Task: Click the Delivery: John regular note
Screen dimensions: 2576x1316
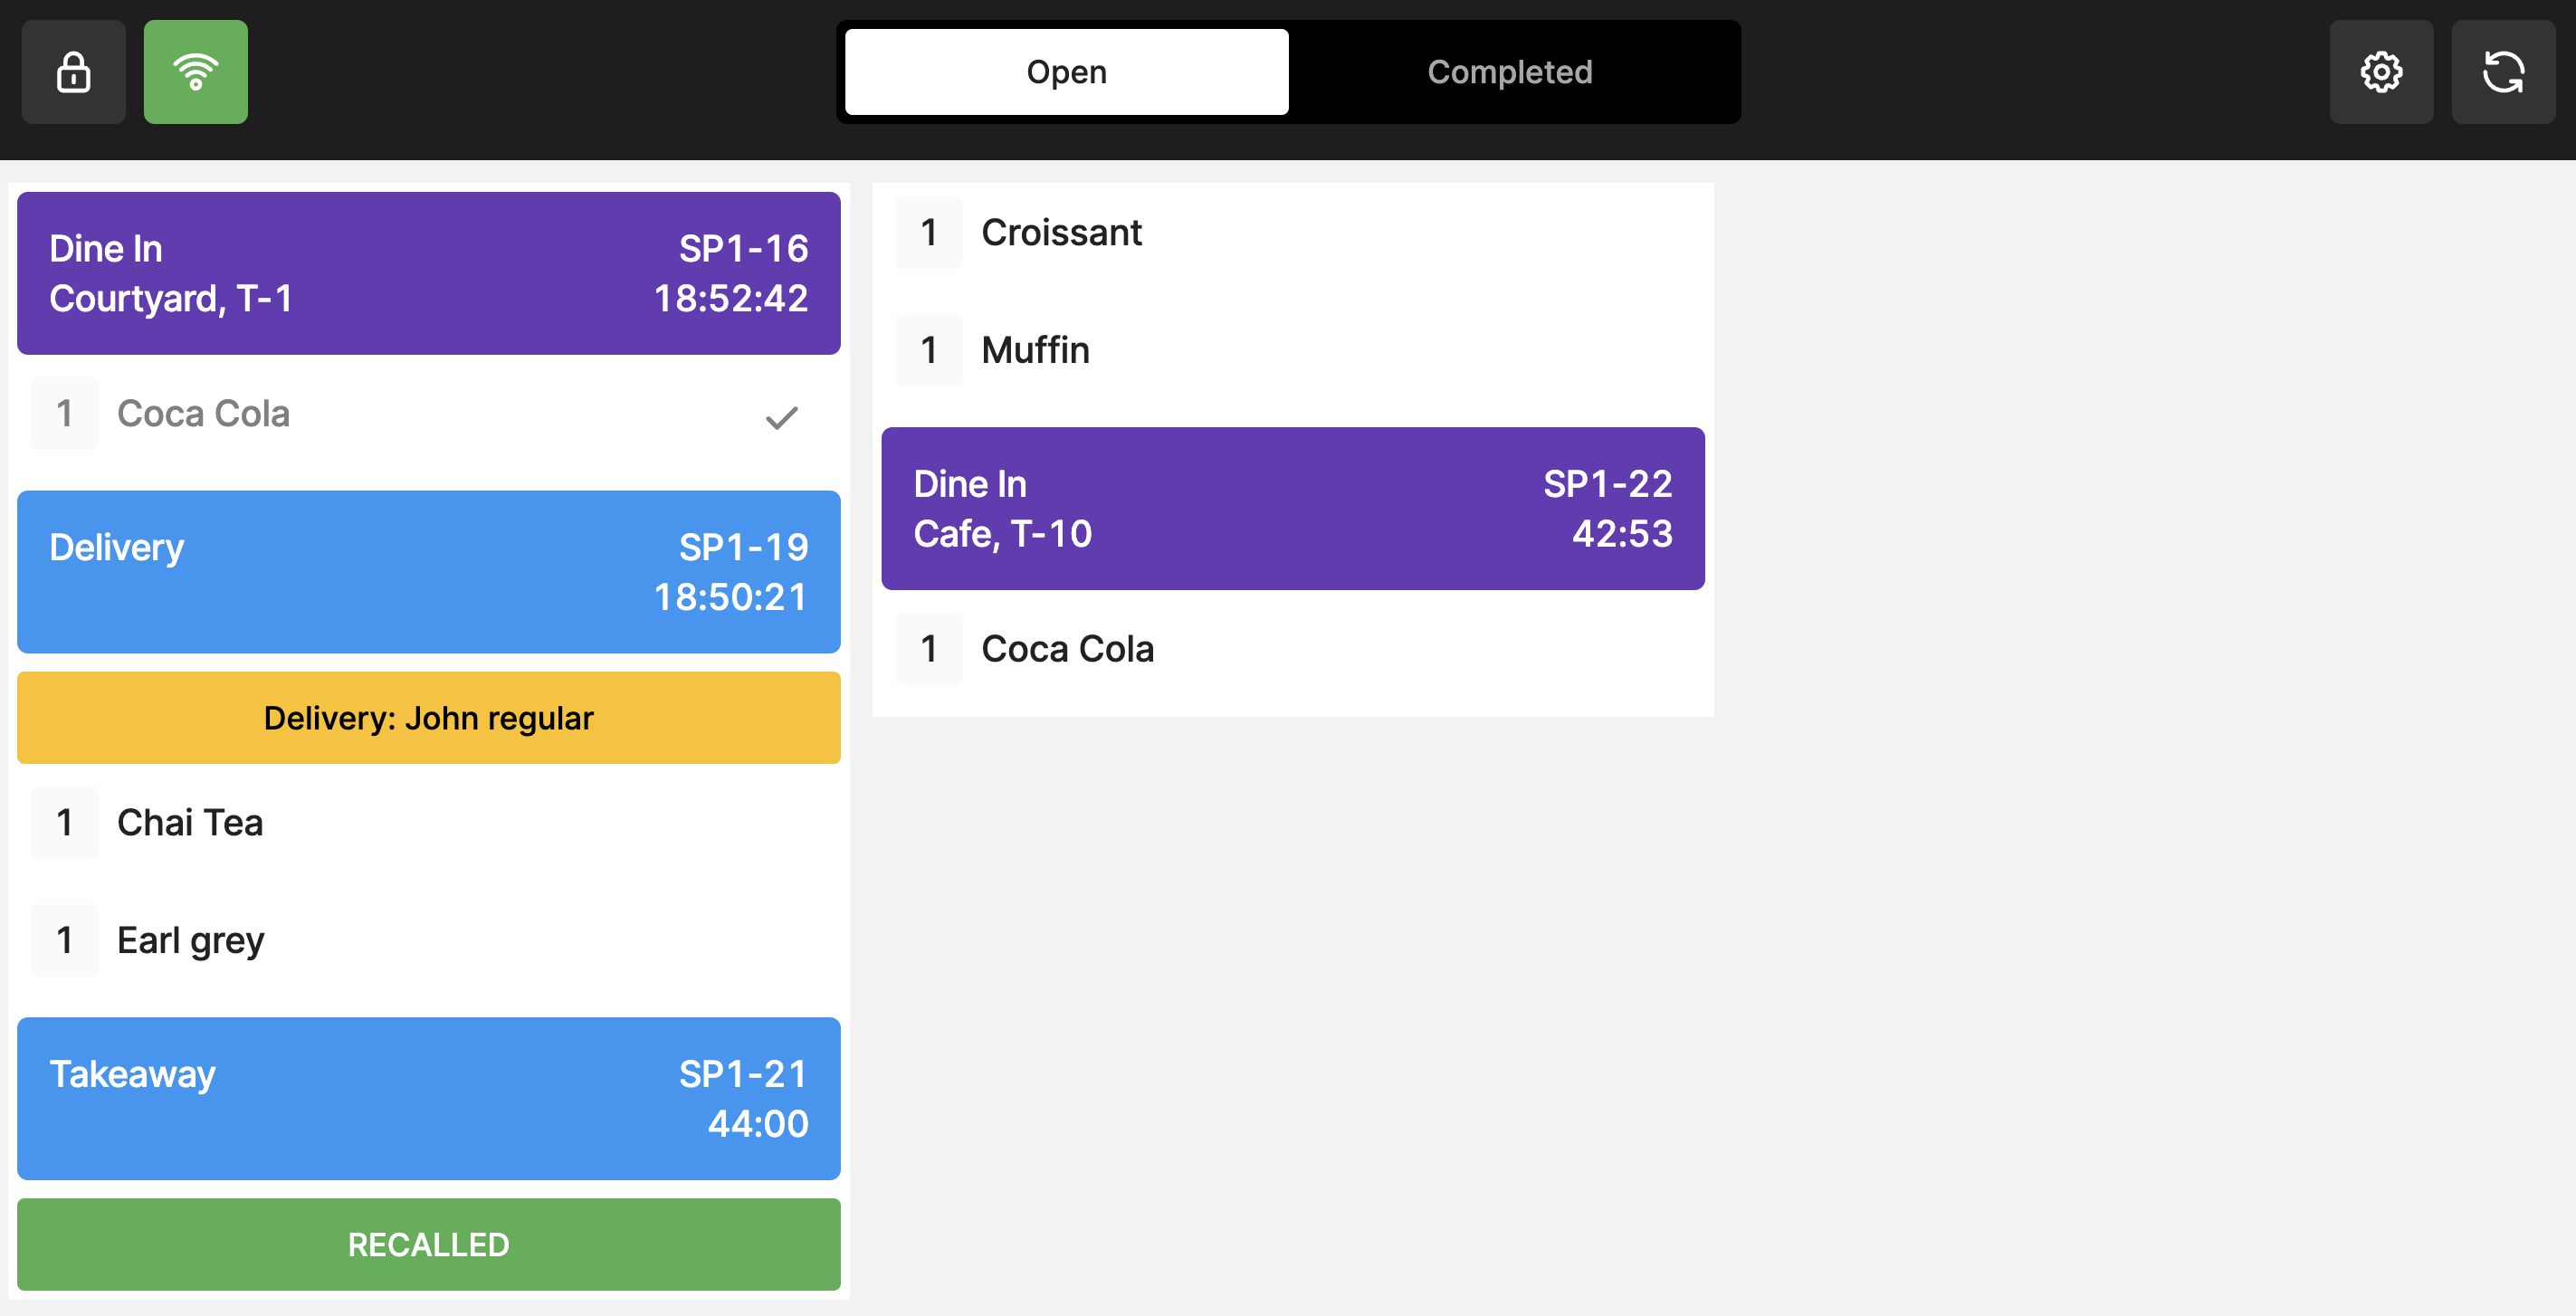Action: (x=428, y=718)
